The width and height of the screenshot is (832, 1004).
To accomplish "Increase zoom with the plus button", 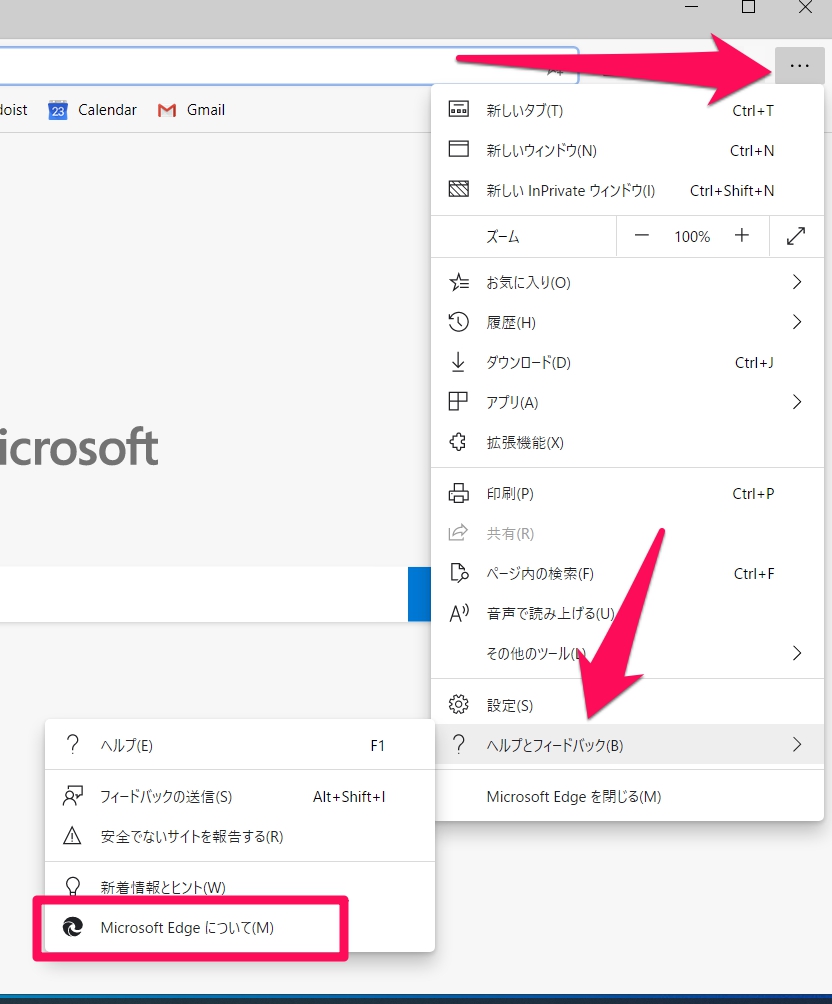I will click(742, 237).
